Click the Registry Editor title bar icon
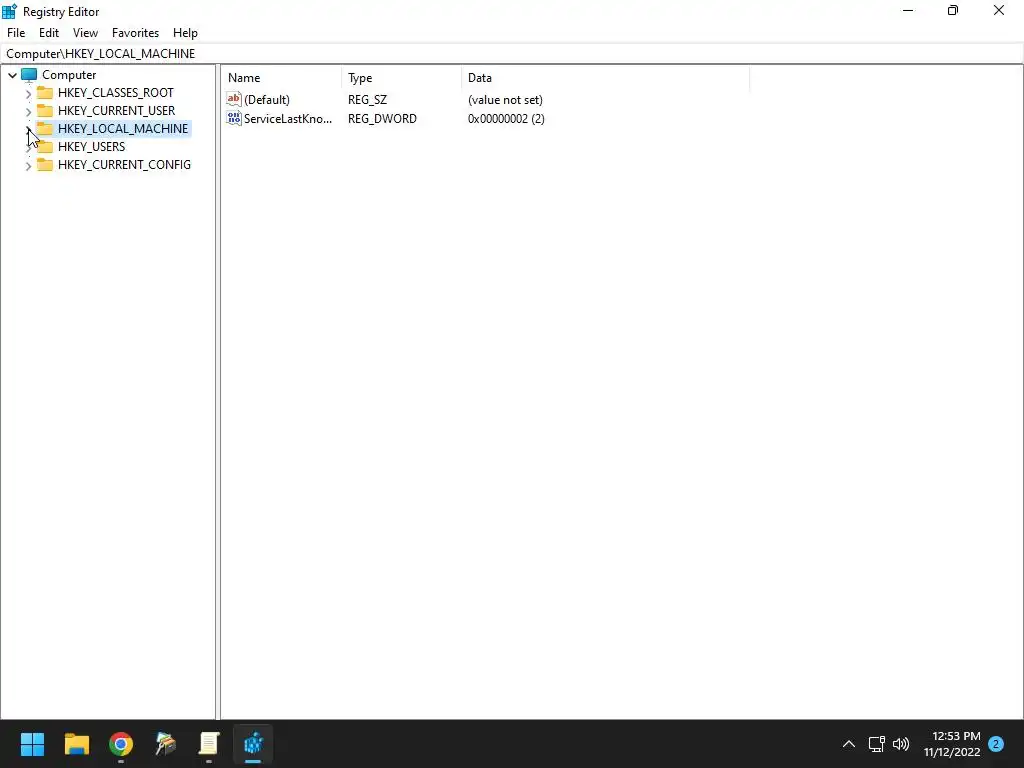The height and width of the screenshot is (768, 1024). 9,11
